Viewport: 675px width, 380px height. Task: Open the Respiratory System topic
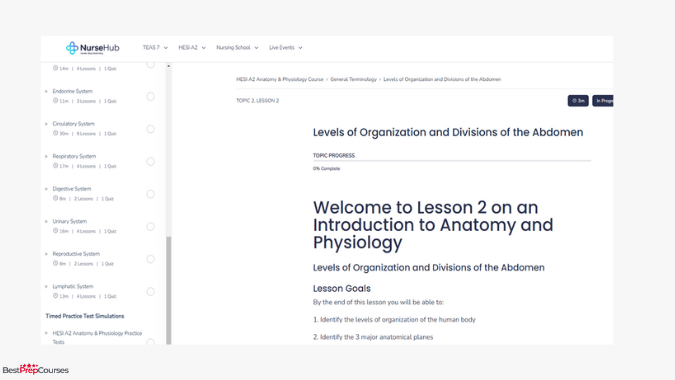click(x=74, y=156)
